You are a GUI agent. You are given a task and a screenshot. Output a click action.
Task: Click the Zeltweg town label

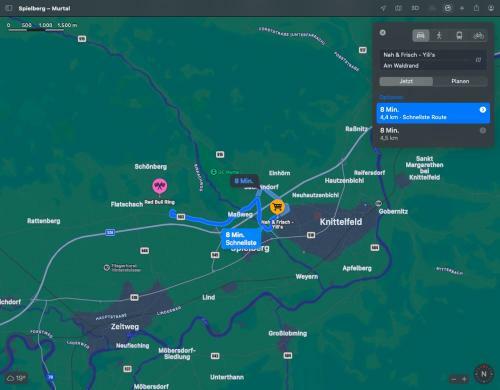click(125, 327)
